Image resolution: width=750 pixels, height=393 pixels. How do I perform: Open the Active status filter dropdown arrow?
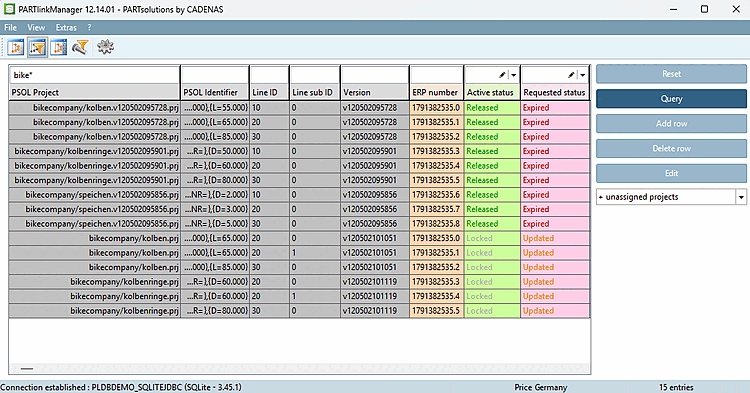coord(514,75)
